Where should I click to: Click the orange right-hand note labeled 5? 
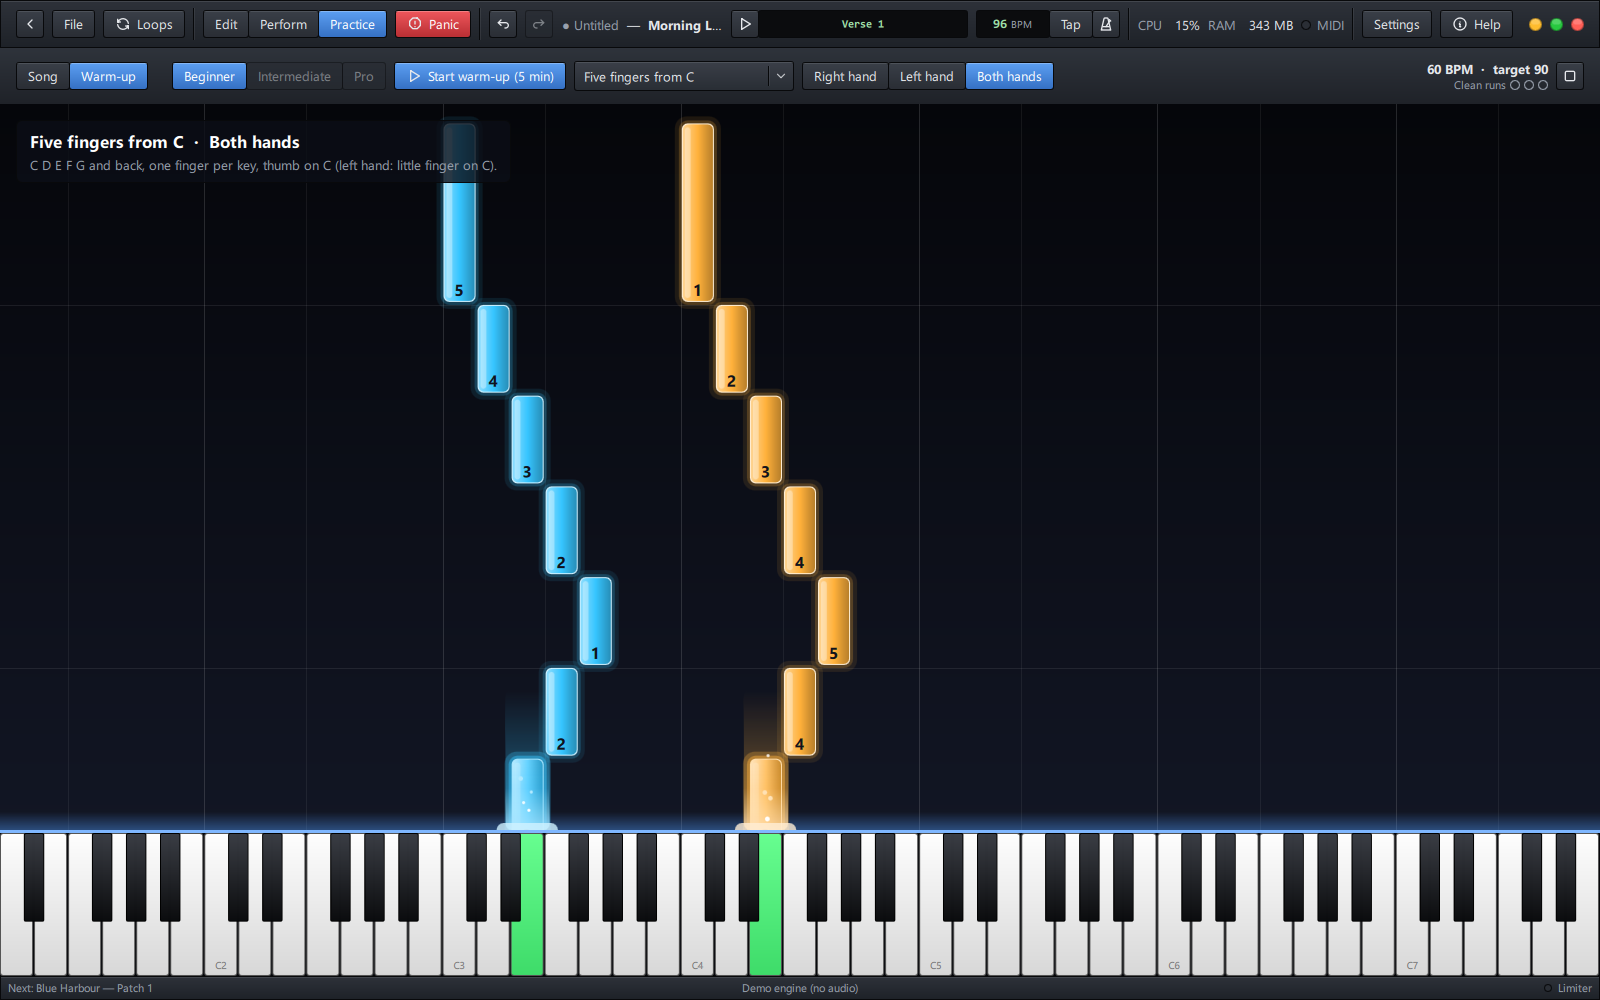[x=834, y=620]
